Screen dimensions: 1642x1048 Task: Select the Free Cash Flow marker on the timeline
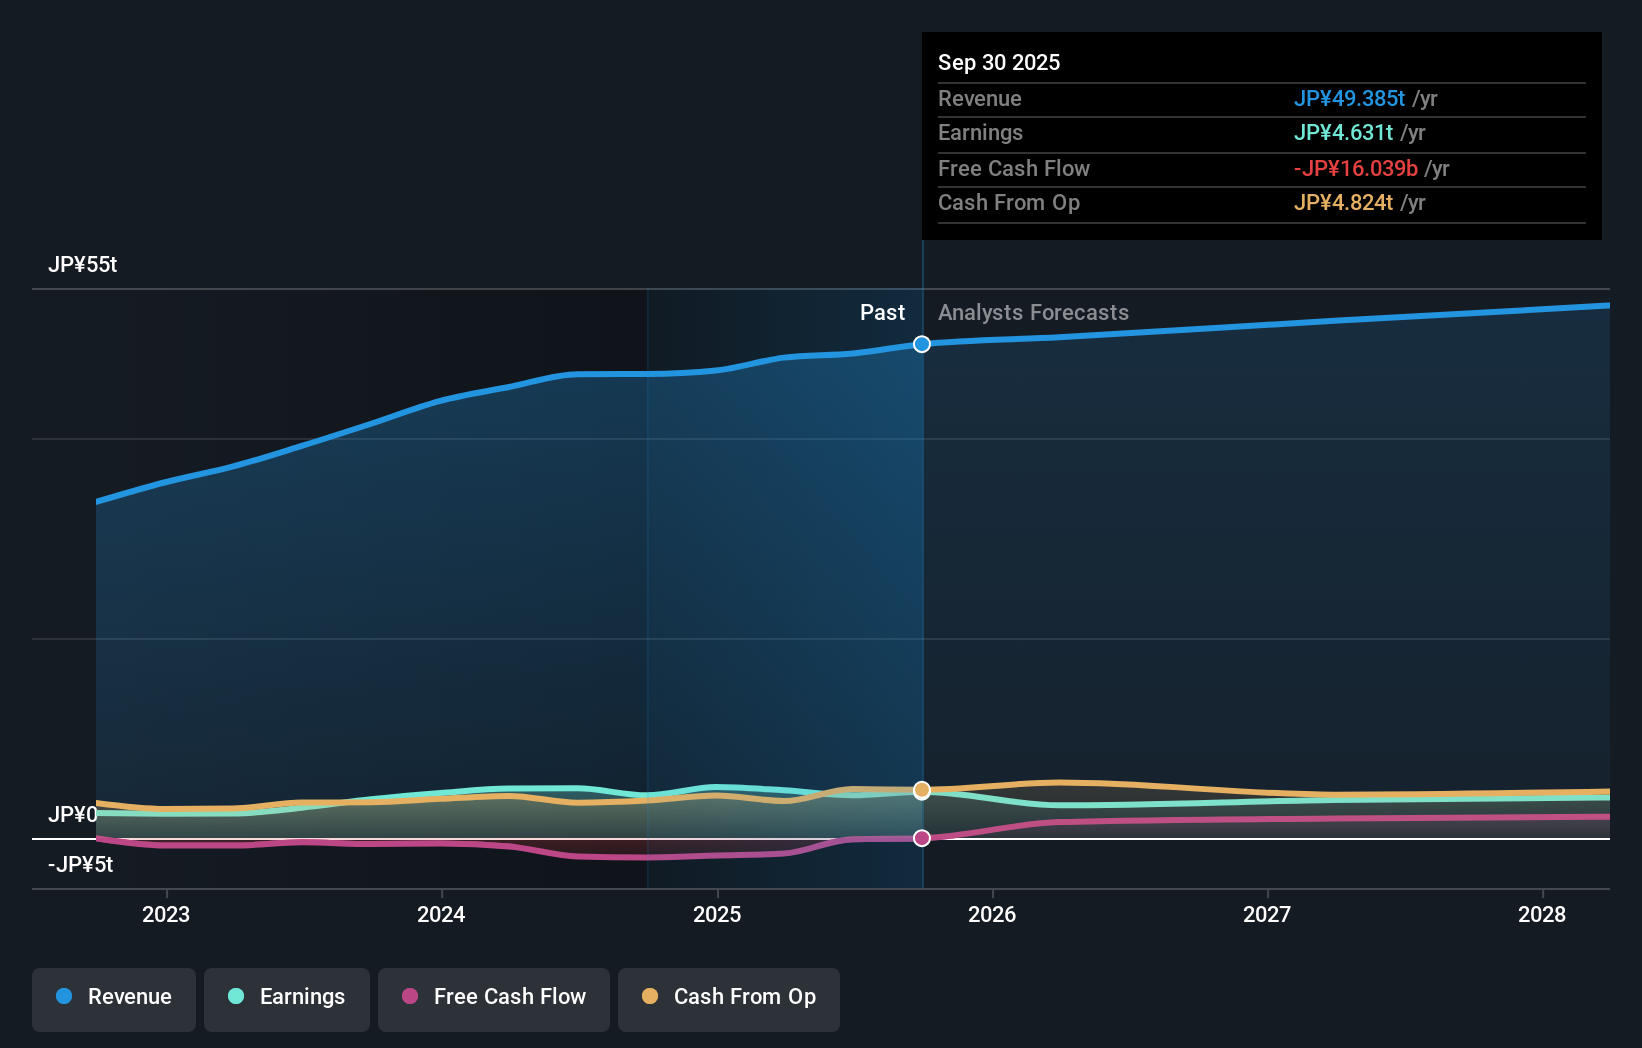(x=921, y=838)
